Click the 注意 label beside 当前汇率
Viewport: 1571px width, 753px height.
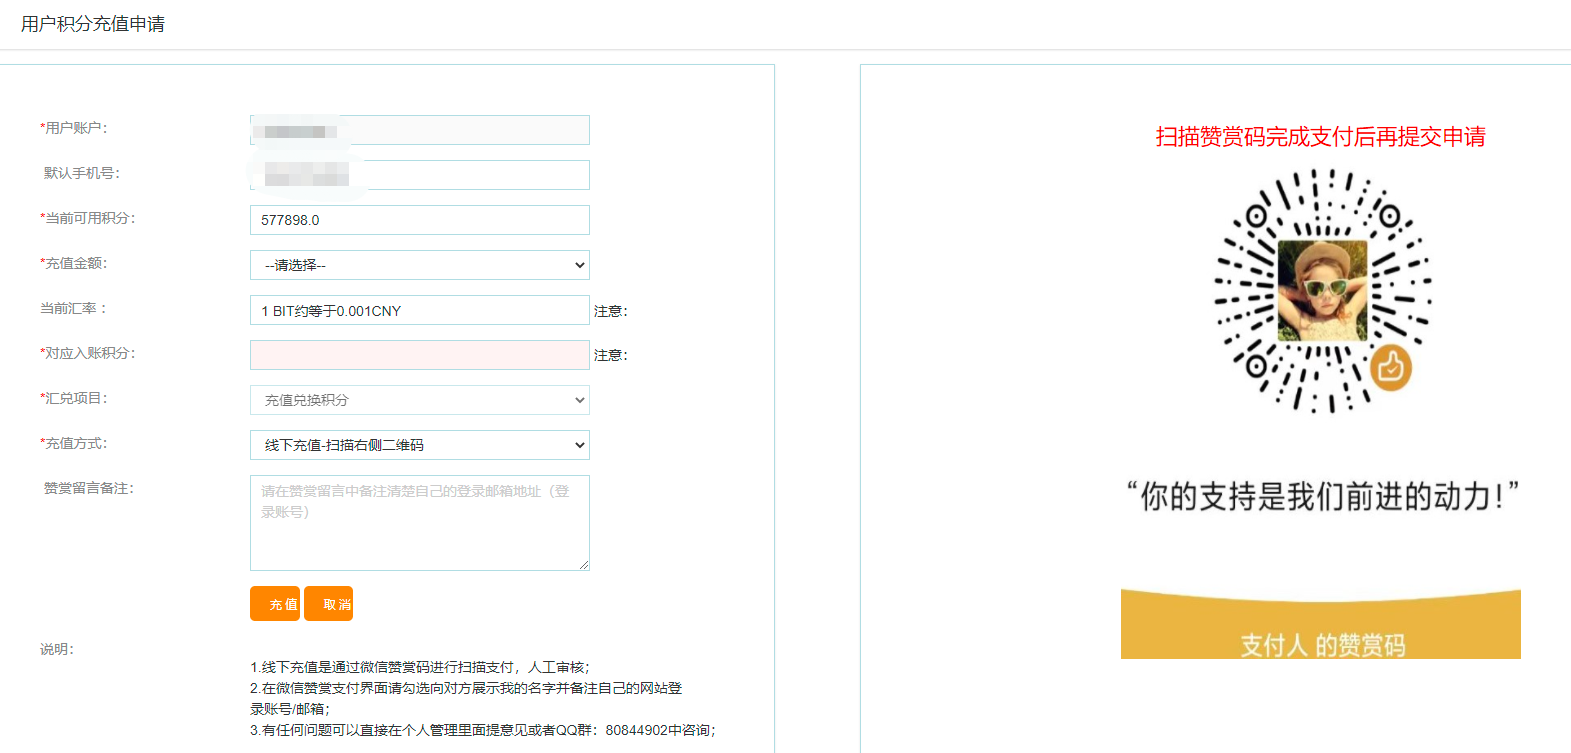click(611, 311)
